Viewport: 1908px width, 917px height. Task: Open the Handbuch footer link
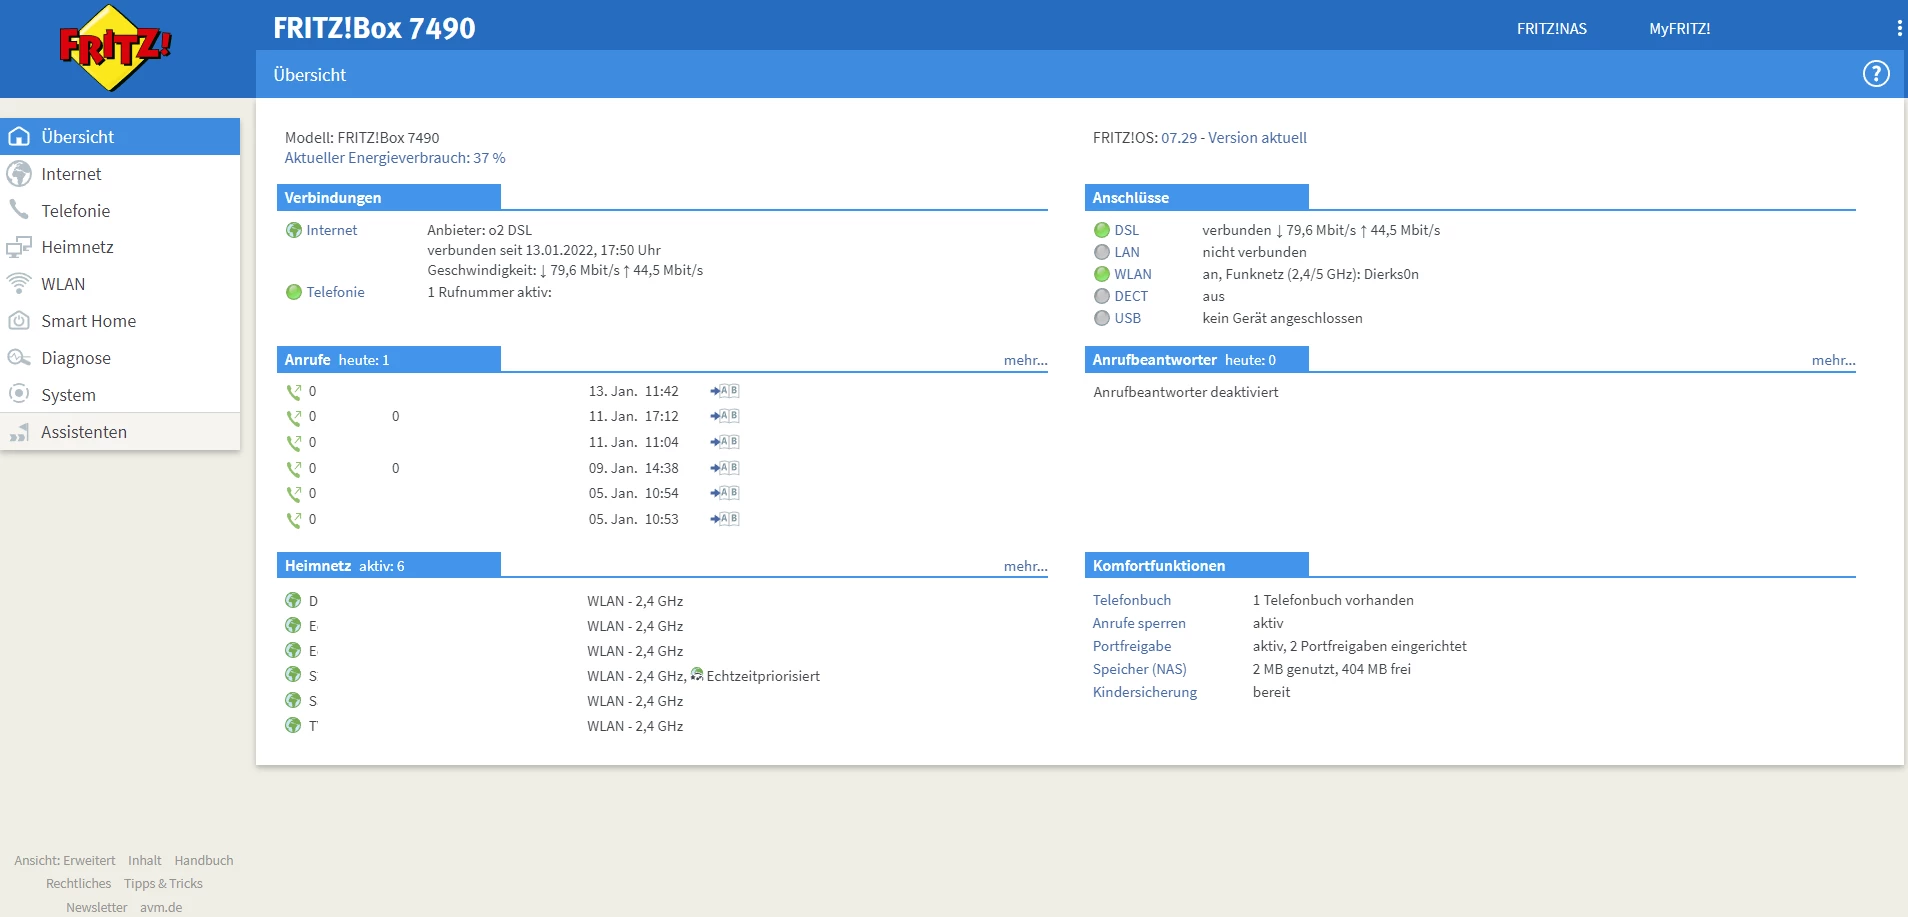click(204, 861)
